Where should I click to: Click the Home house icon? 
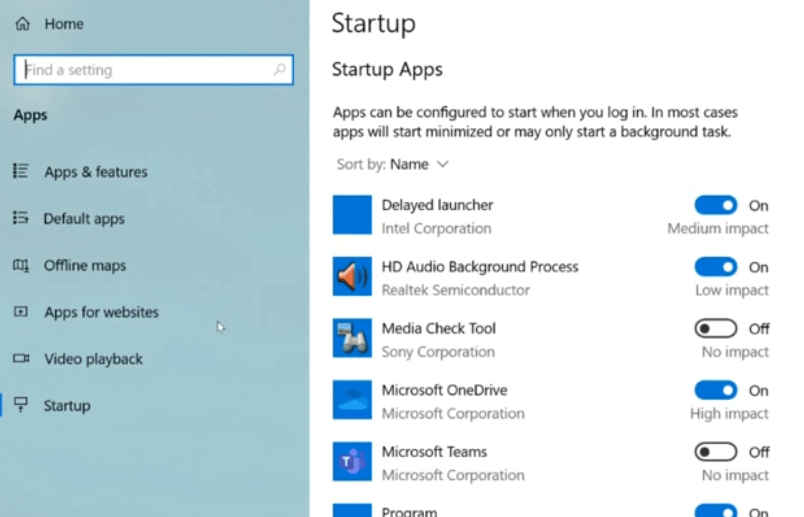[x=23, y=24]
